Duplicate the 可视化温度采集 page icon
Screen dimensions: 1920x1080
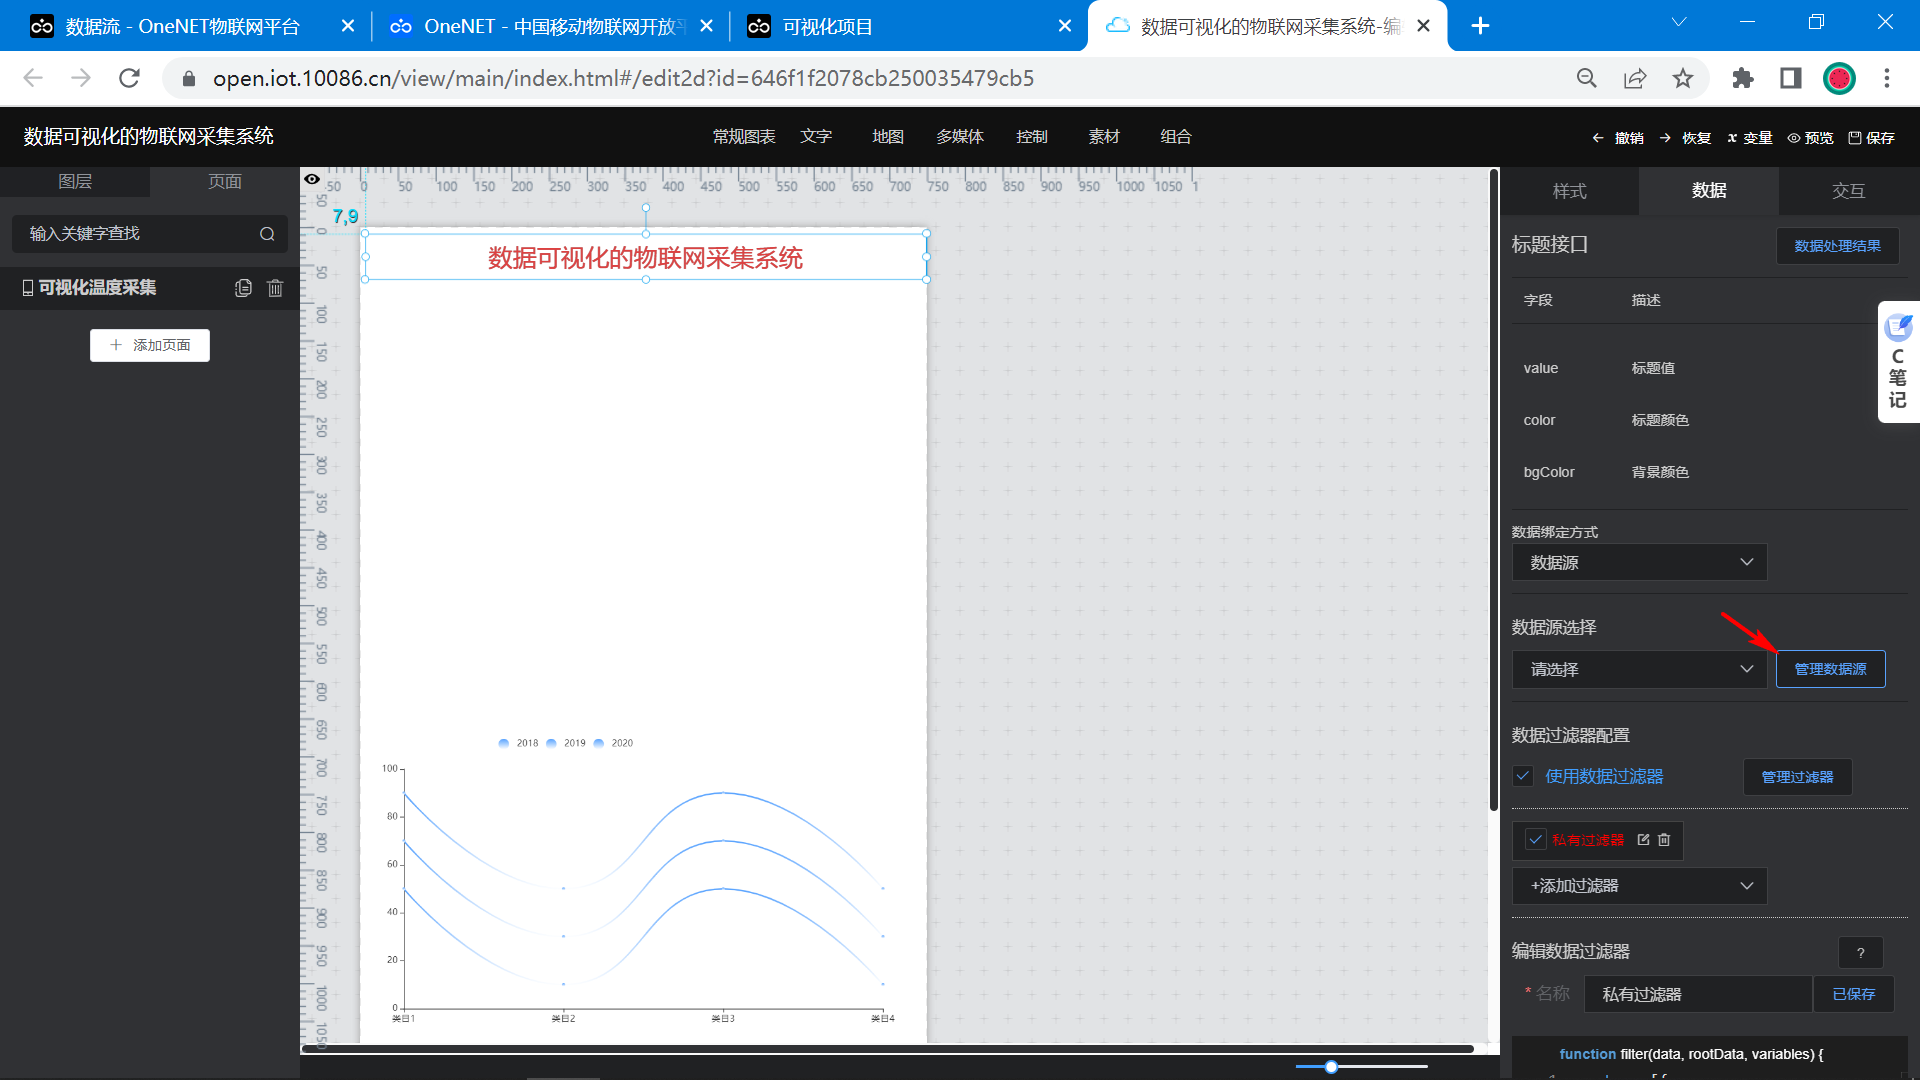pos(243,288)
